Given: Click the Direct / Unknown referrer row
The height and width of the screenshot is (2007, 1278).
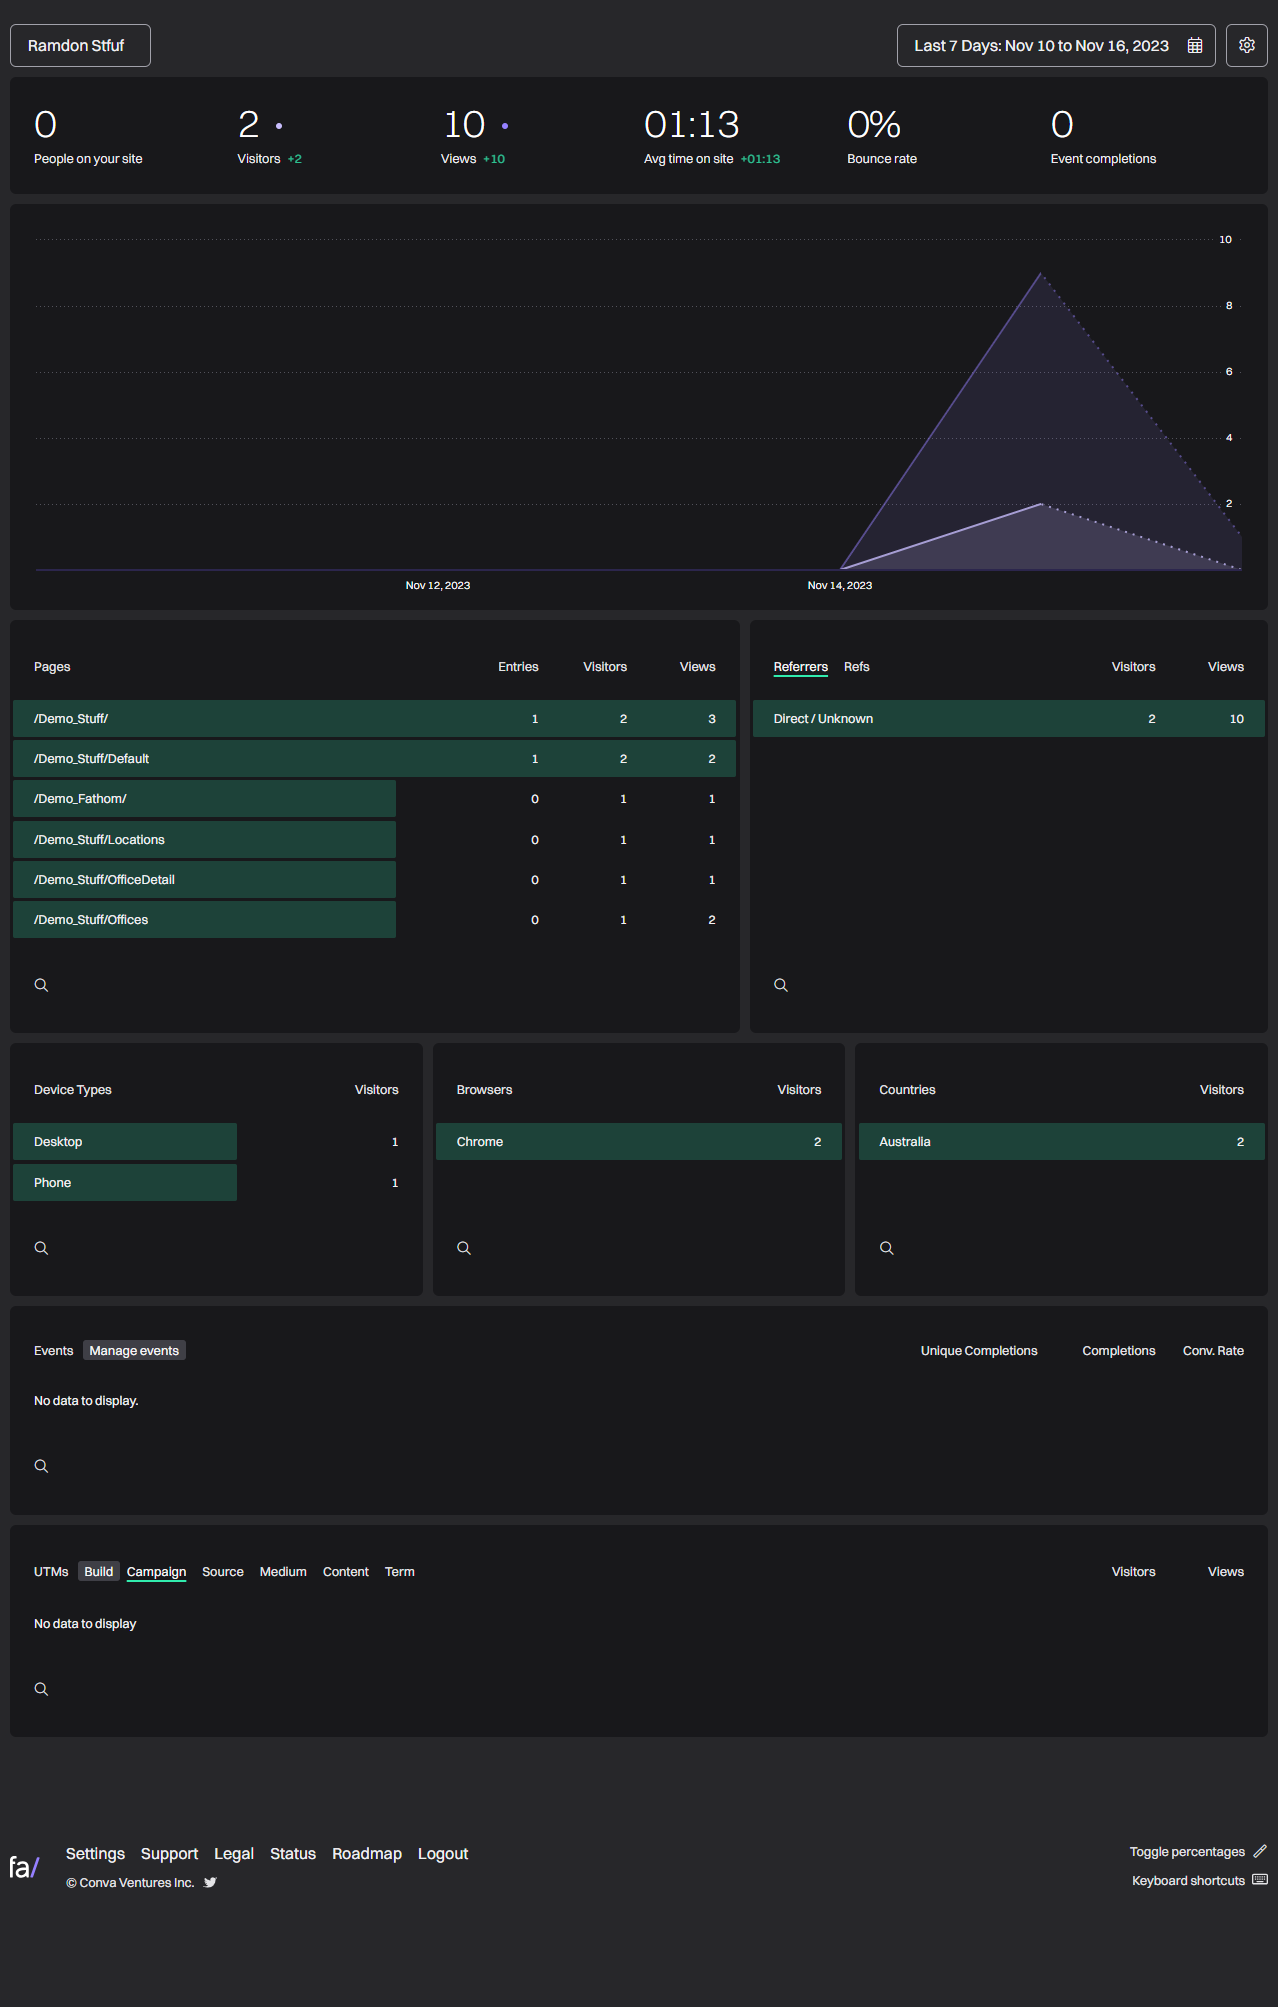Looking at the screenshot, I should (x=1008, y=719).
